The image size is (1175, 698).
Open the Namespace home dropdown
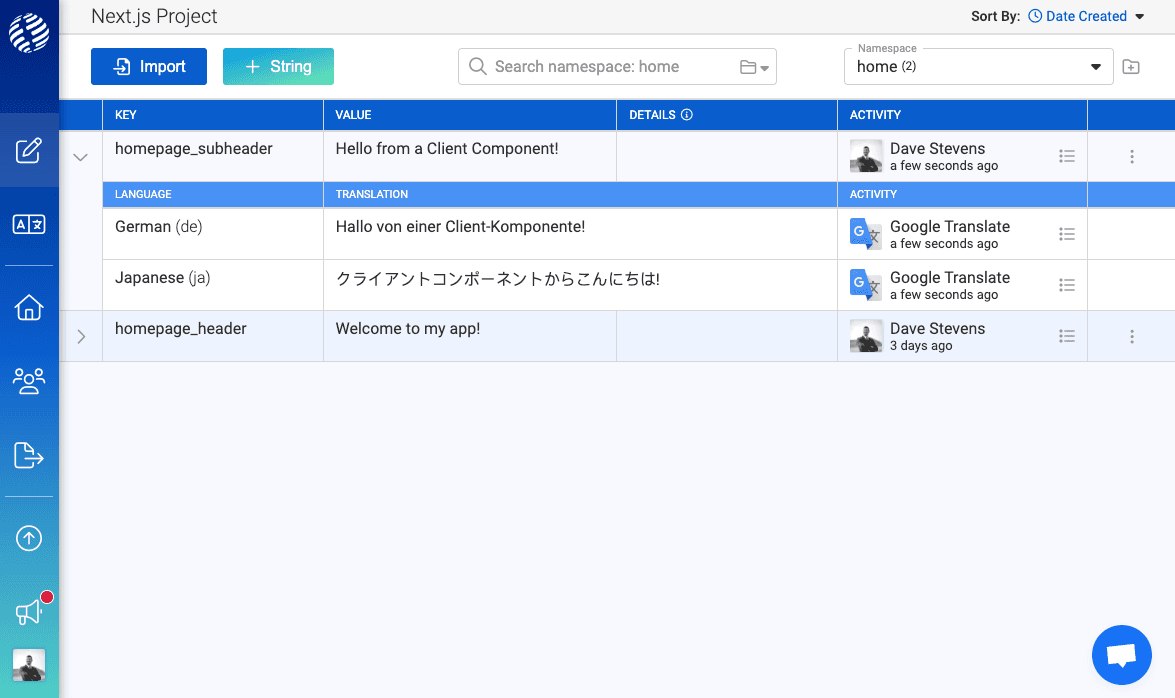[978, 67]
